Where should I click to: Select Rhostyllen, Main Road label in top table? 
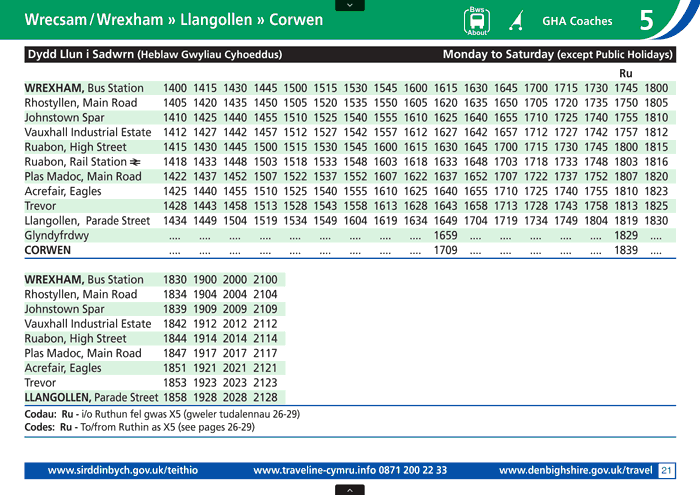click(x=81, y=103)
